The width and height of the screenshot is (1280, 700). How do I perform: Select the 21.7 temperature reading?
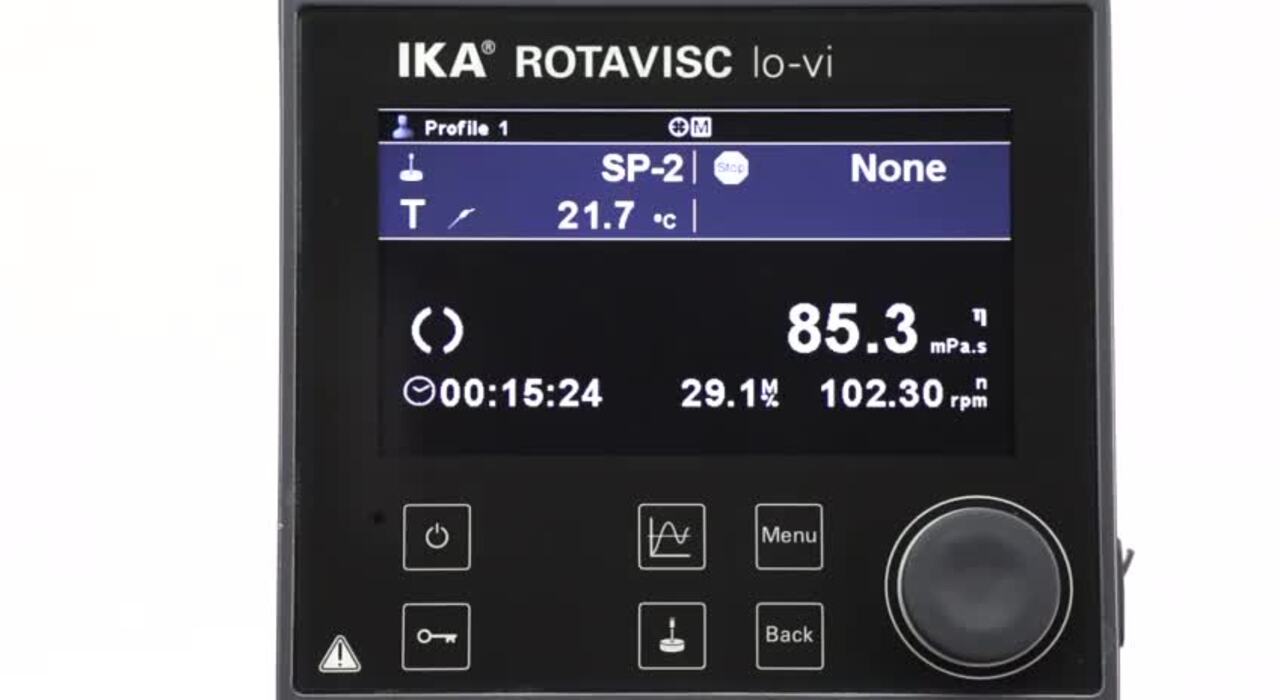click(x=595, y=215)
